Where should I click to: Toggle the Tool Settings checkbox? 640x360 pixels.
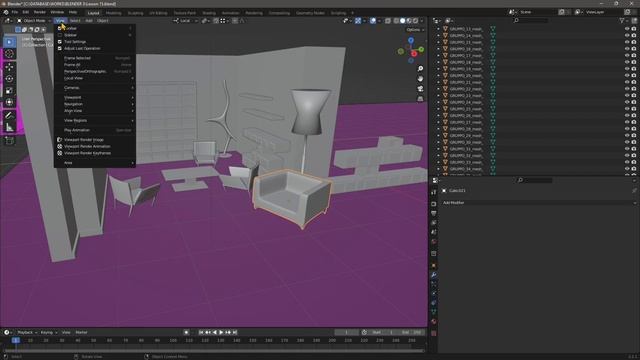pyautogui.click(x=60, y=42)
